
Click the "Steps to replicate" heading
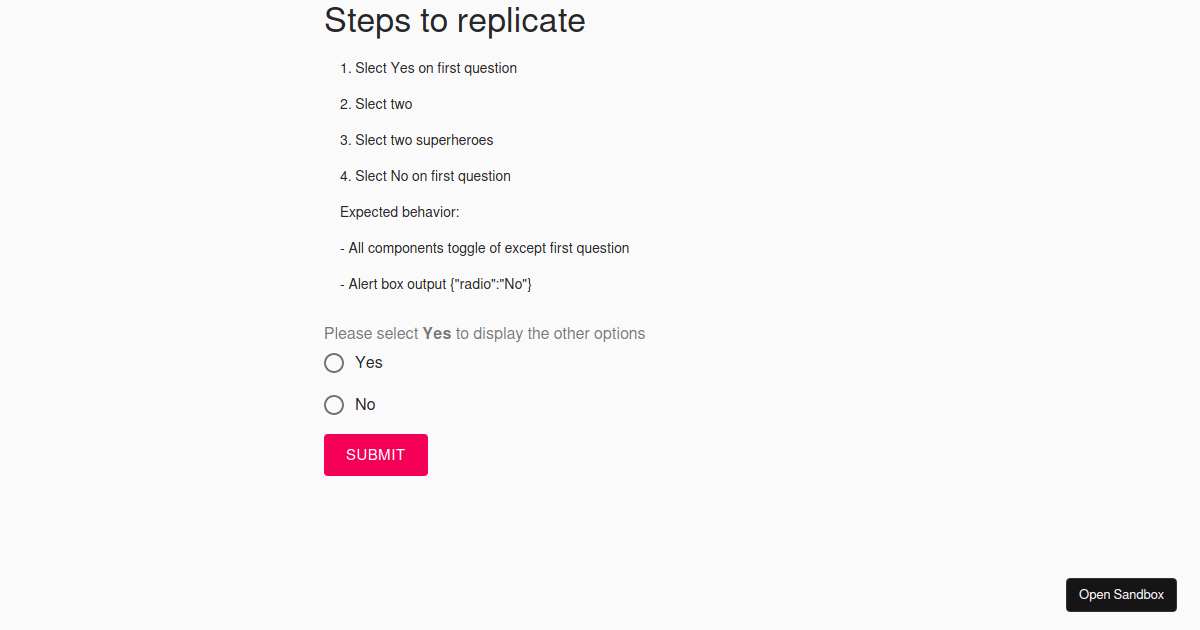455,20
